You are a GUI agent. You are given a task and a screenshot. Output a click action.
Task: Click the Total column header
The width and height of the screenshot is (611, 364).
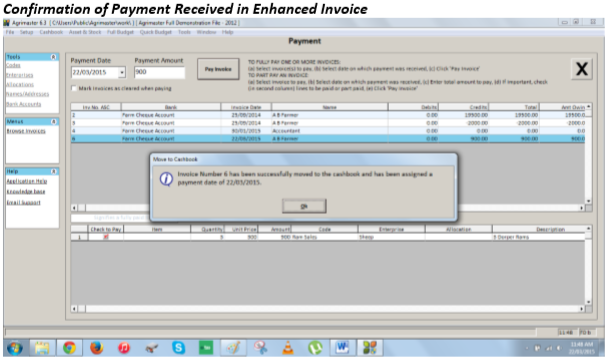click(x=514, y=107)
